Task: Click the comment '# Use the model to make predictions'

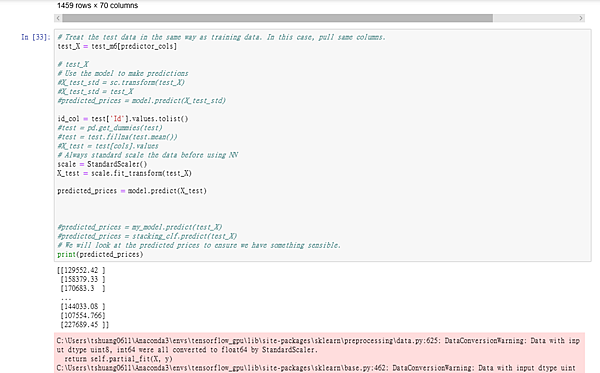Action: [x=123, y=73]
